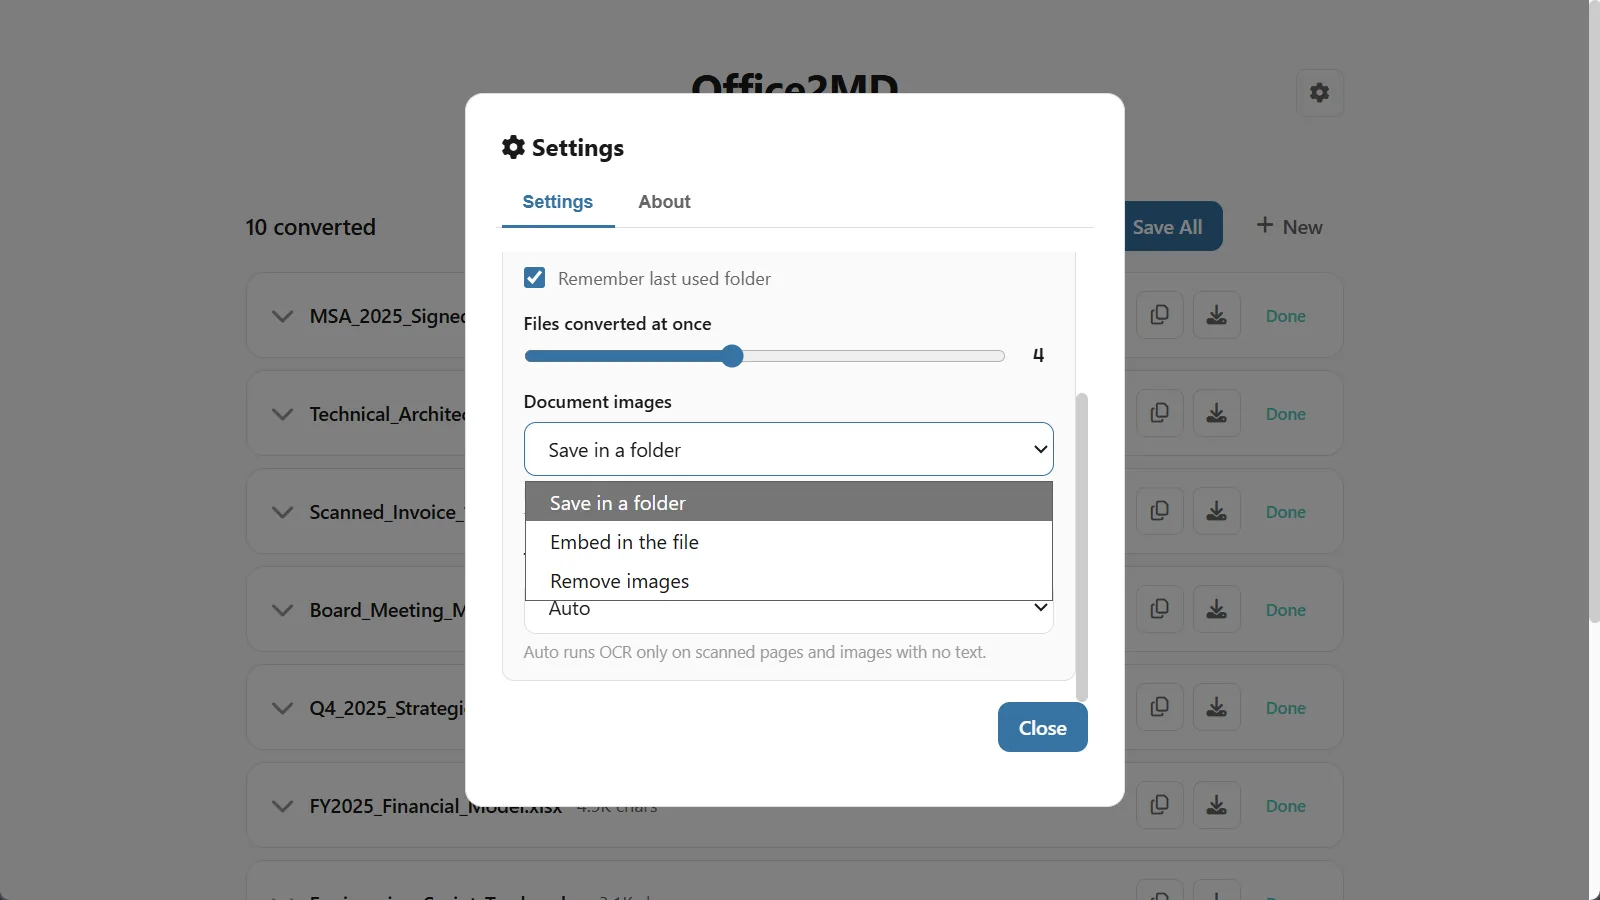
Task: Download the FY2025_Financial_Model.xlsx result
Action: coord(1217,806)
